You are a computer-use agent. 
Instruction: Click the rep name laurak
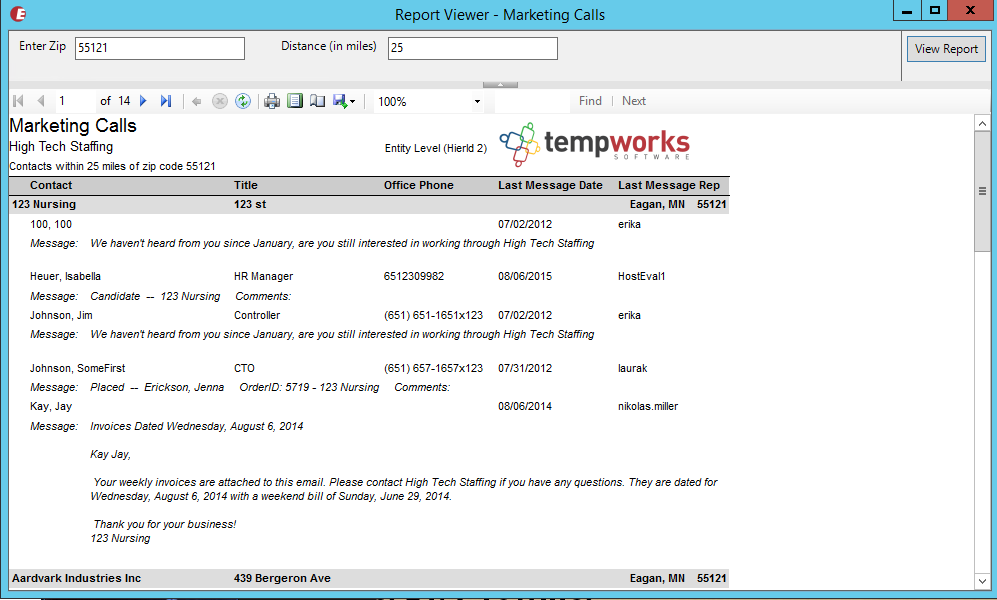[633, 368]
